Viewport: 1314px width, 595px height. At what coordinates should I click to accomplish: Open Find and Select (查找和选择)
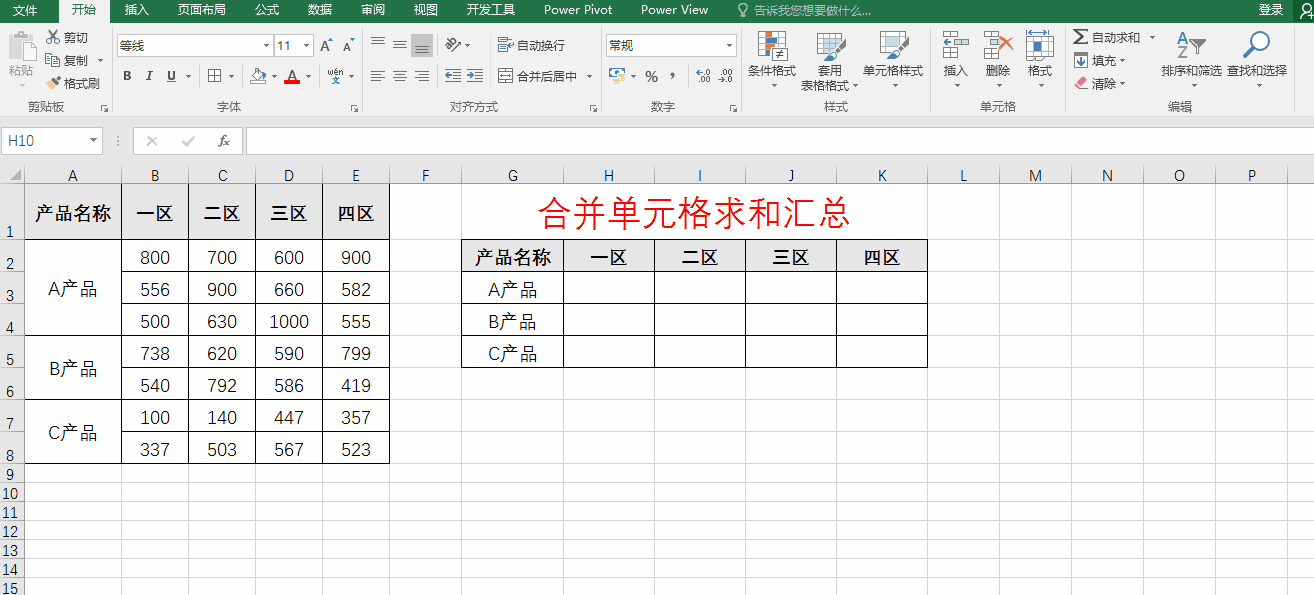click(x=1257, y=60)
